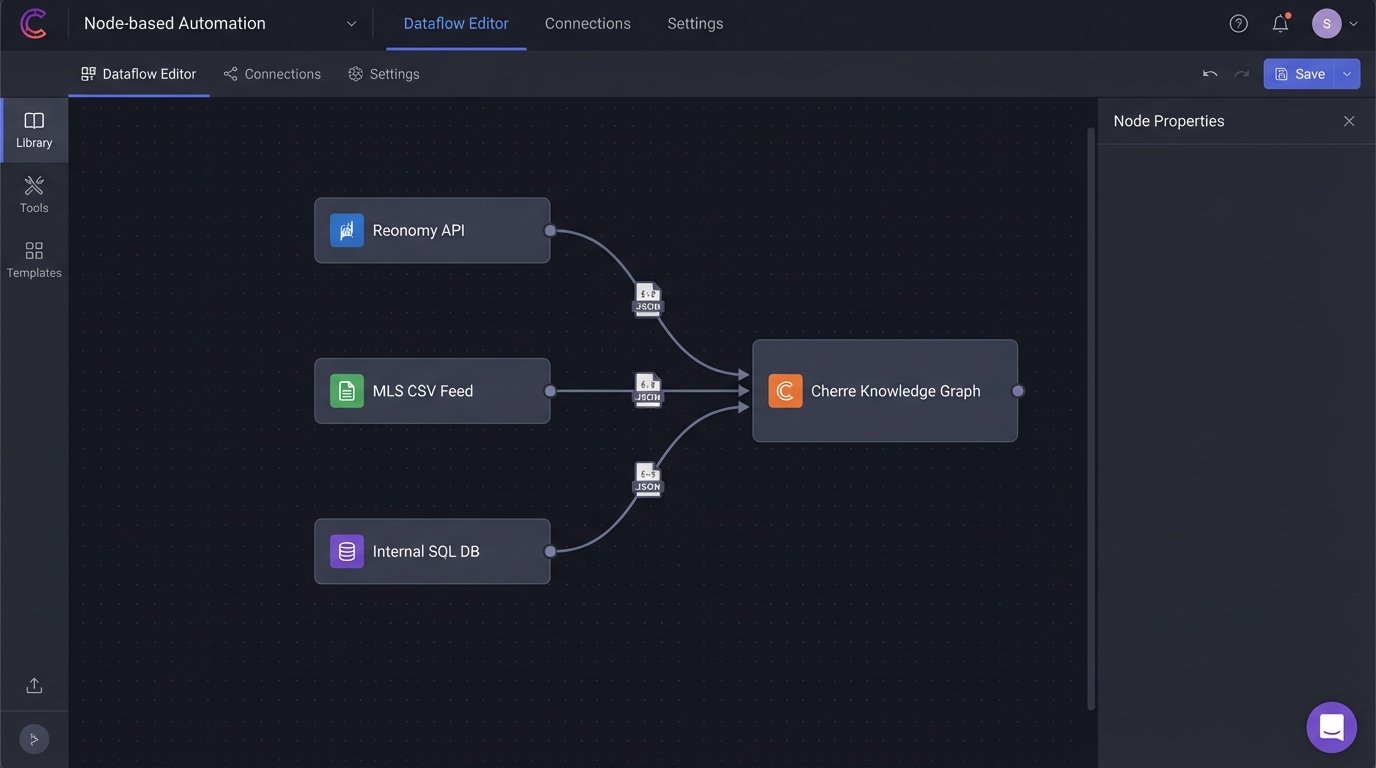Click the MLS CSV Feed node icon

tap(345, 390)
